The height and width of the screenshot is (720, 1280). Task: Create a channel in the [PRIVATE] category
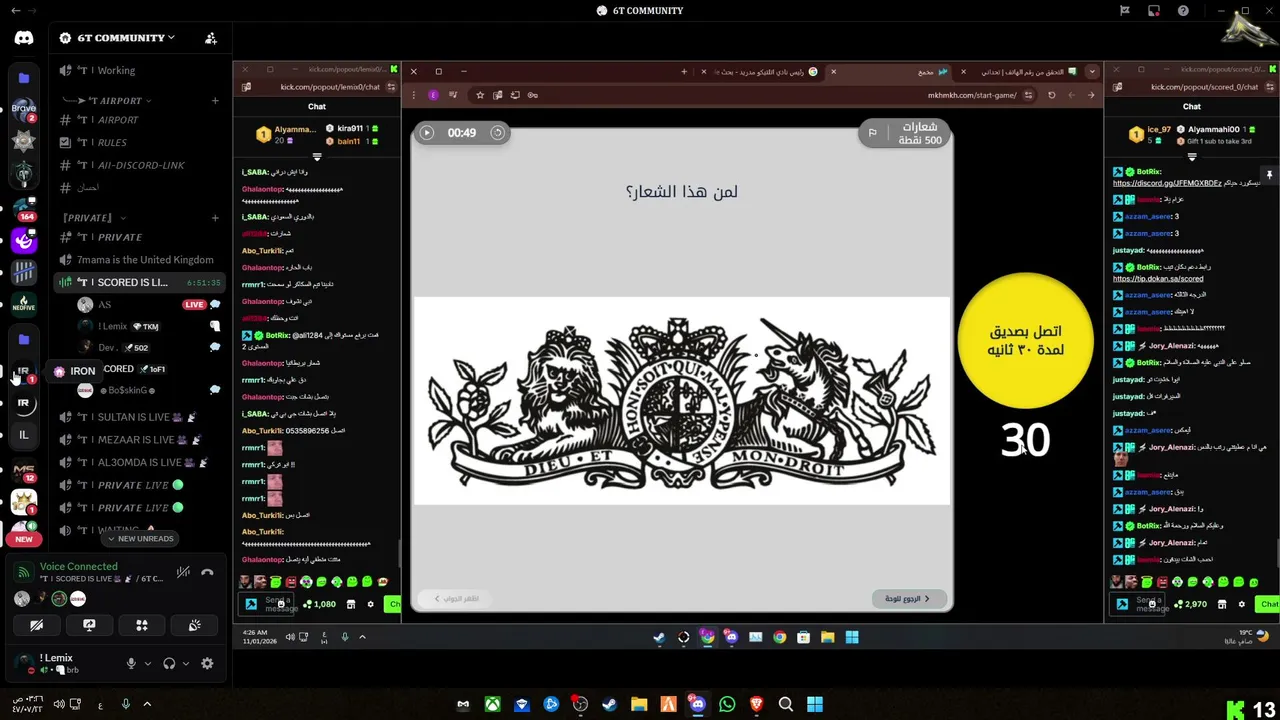[x=214, y=217]
